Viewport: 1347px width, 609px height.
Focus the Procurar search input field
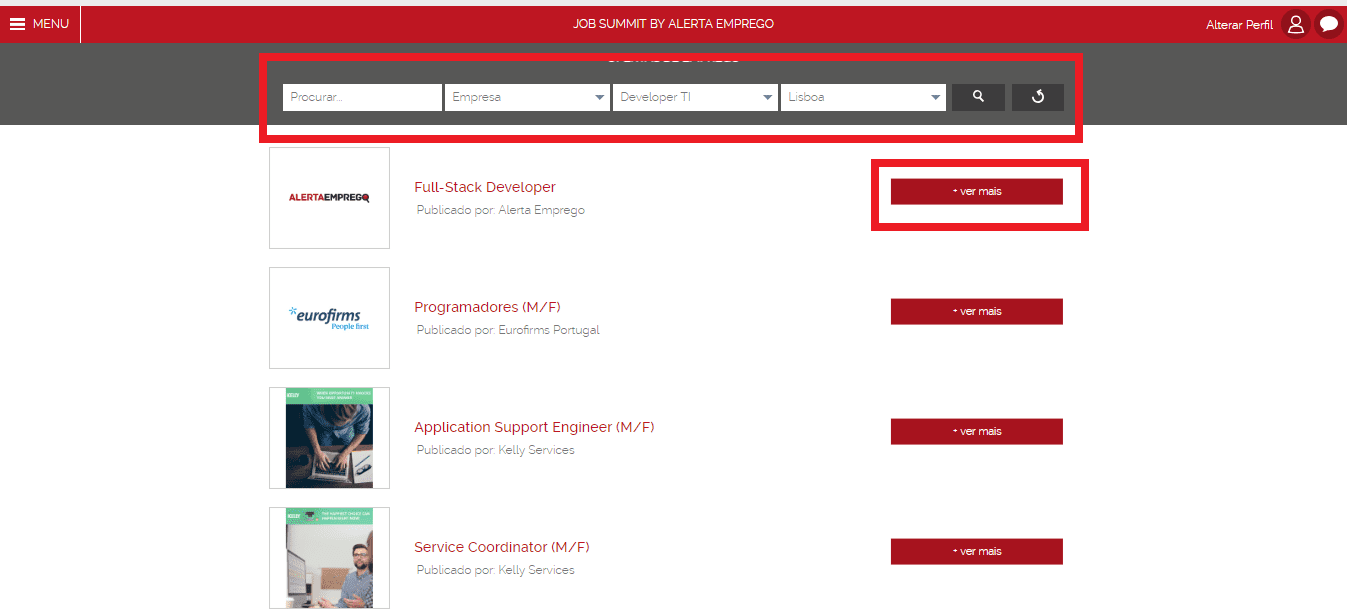[x=362, y=97]
